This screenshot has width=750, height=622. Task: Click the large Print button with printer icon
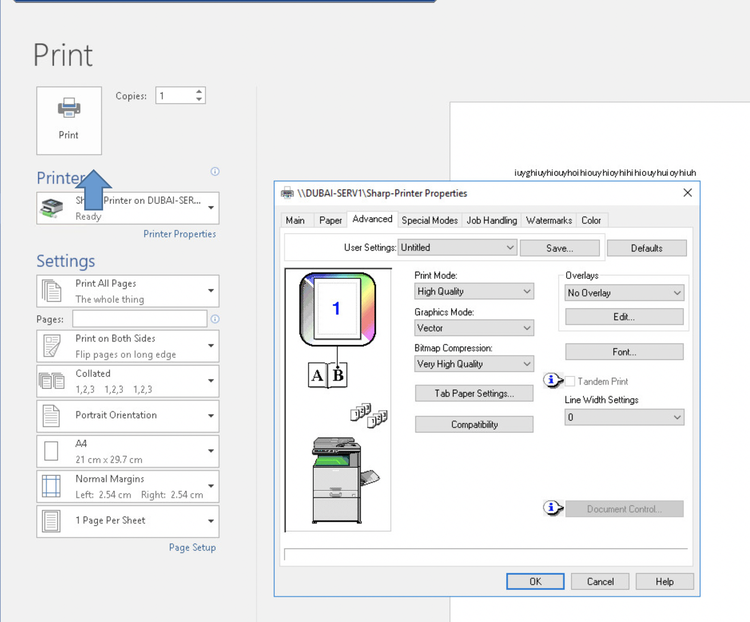(68, 120)
